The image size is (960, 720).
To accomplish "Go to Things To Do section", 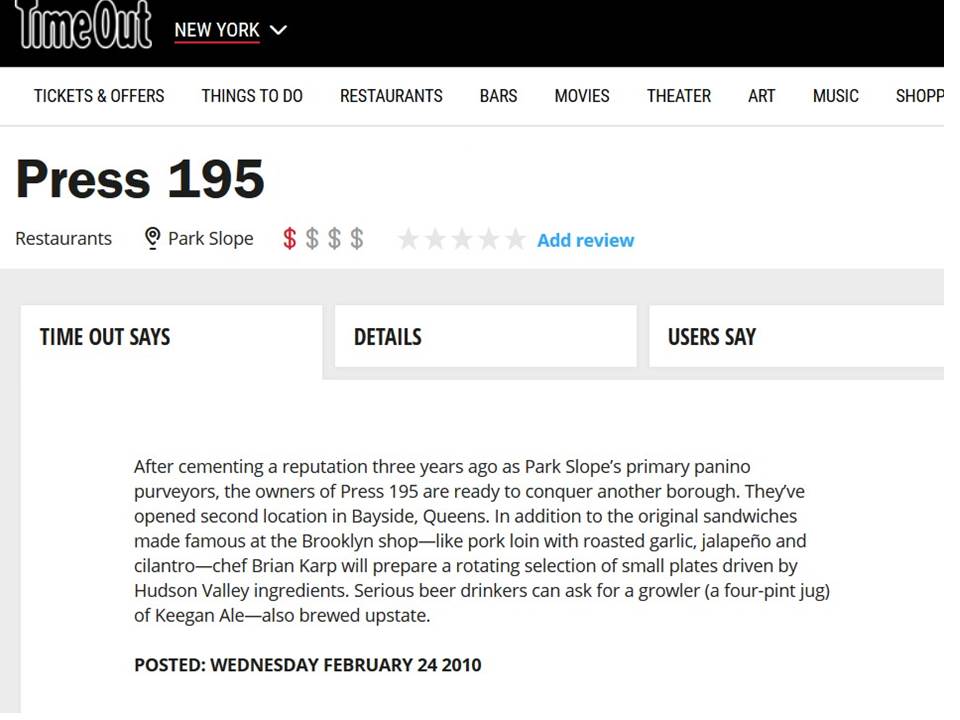I will point(252,96).
